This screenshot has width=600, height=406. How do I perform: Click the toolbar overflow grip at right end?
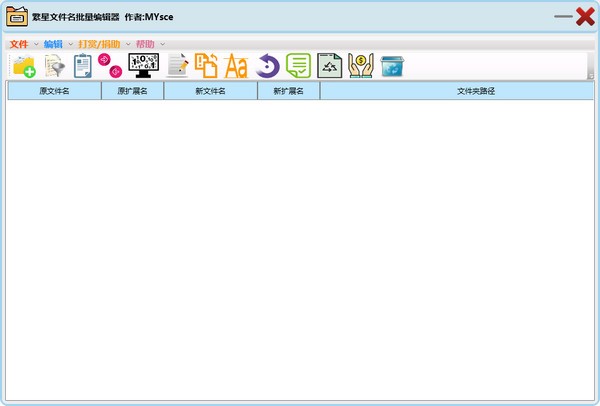(x=591, y=66)
